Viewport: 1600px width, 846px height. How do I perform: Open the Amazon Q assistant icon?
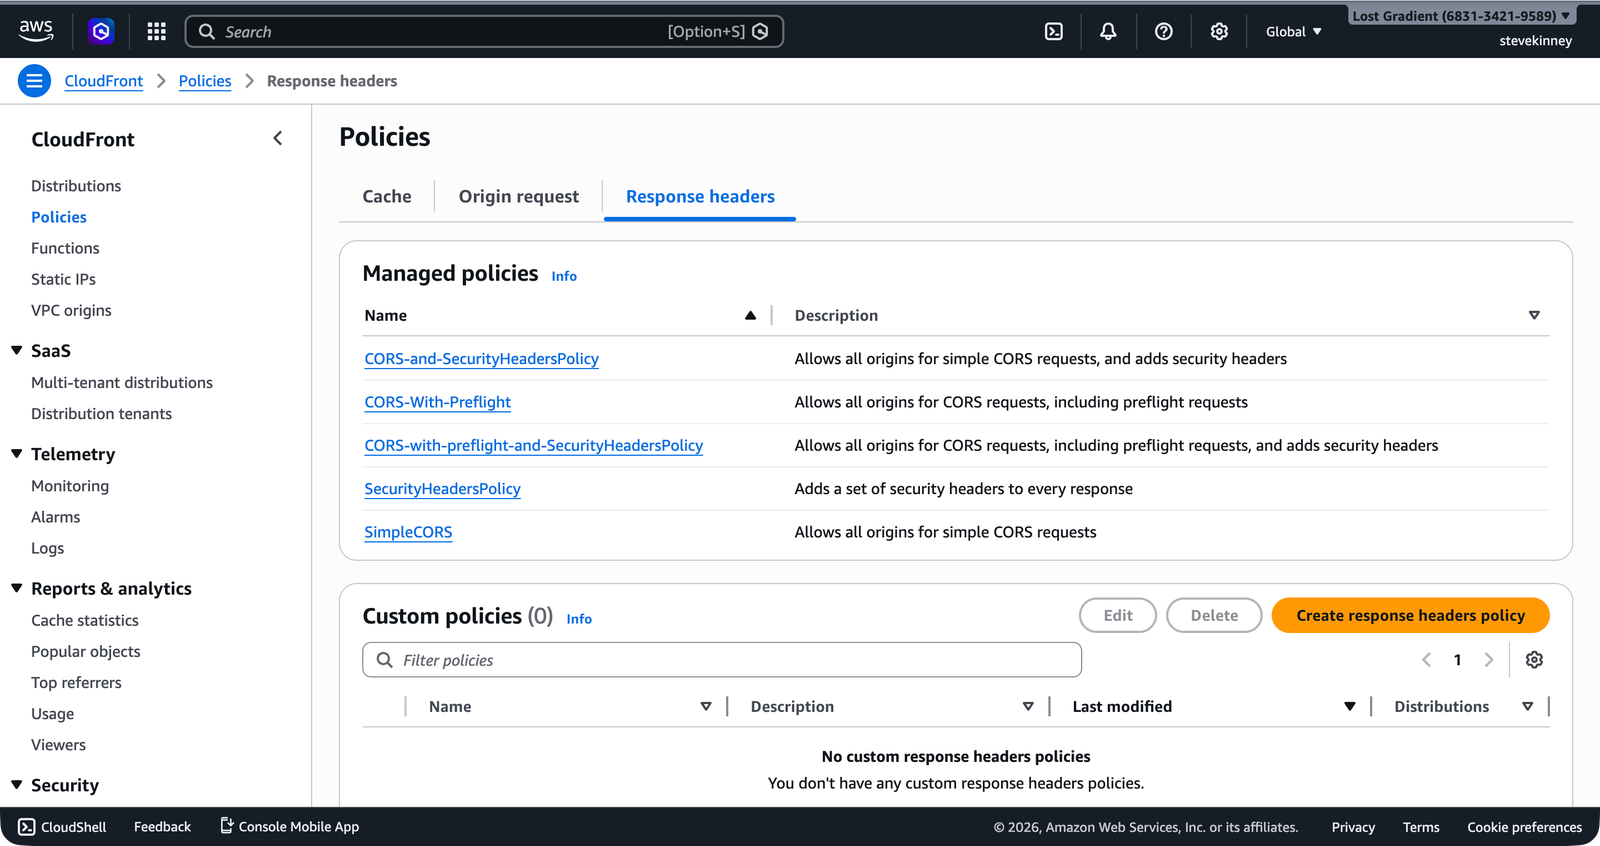pyautogui.click(x=101, y=32)
